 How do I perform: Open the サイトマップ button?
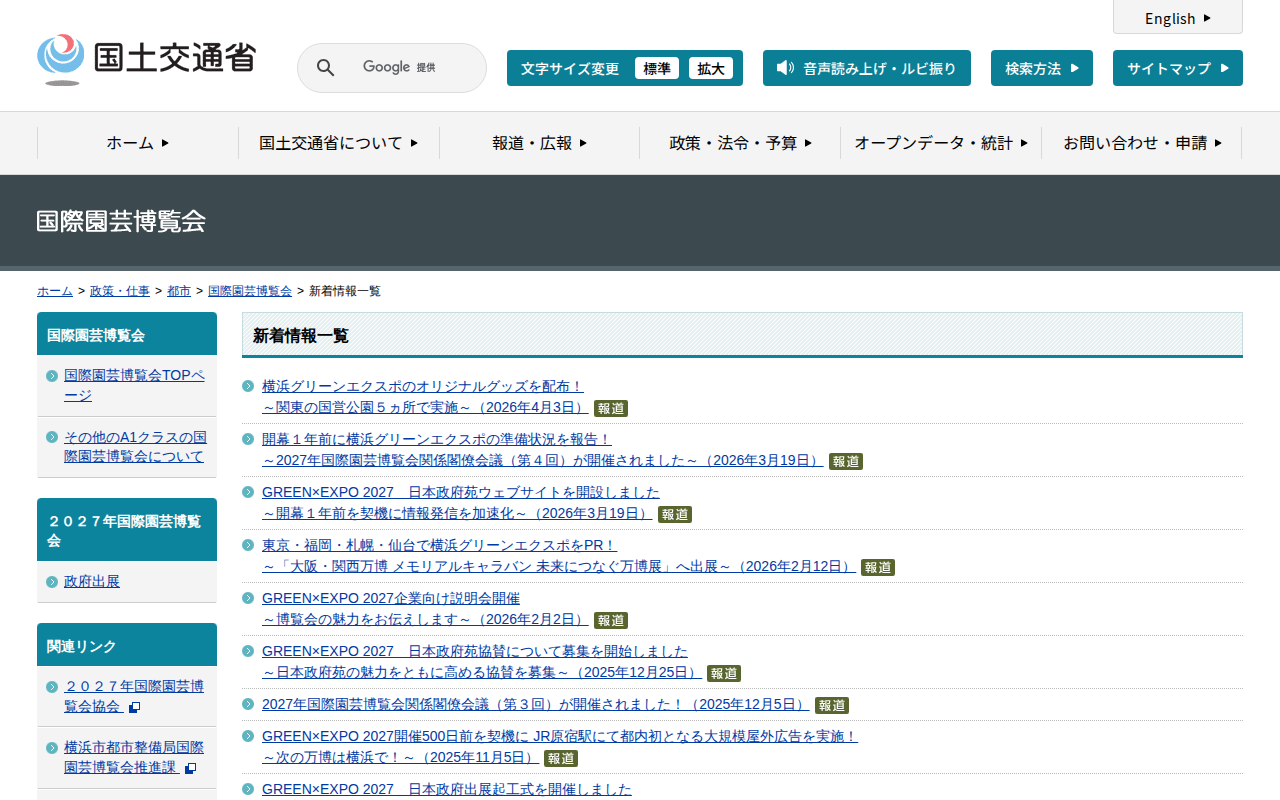point(1177,68)
